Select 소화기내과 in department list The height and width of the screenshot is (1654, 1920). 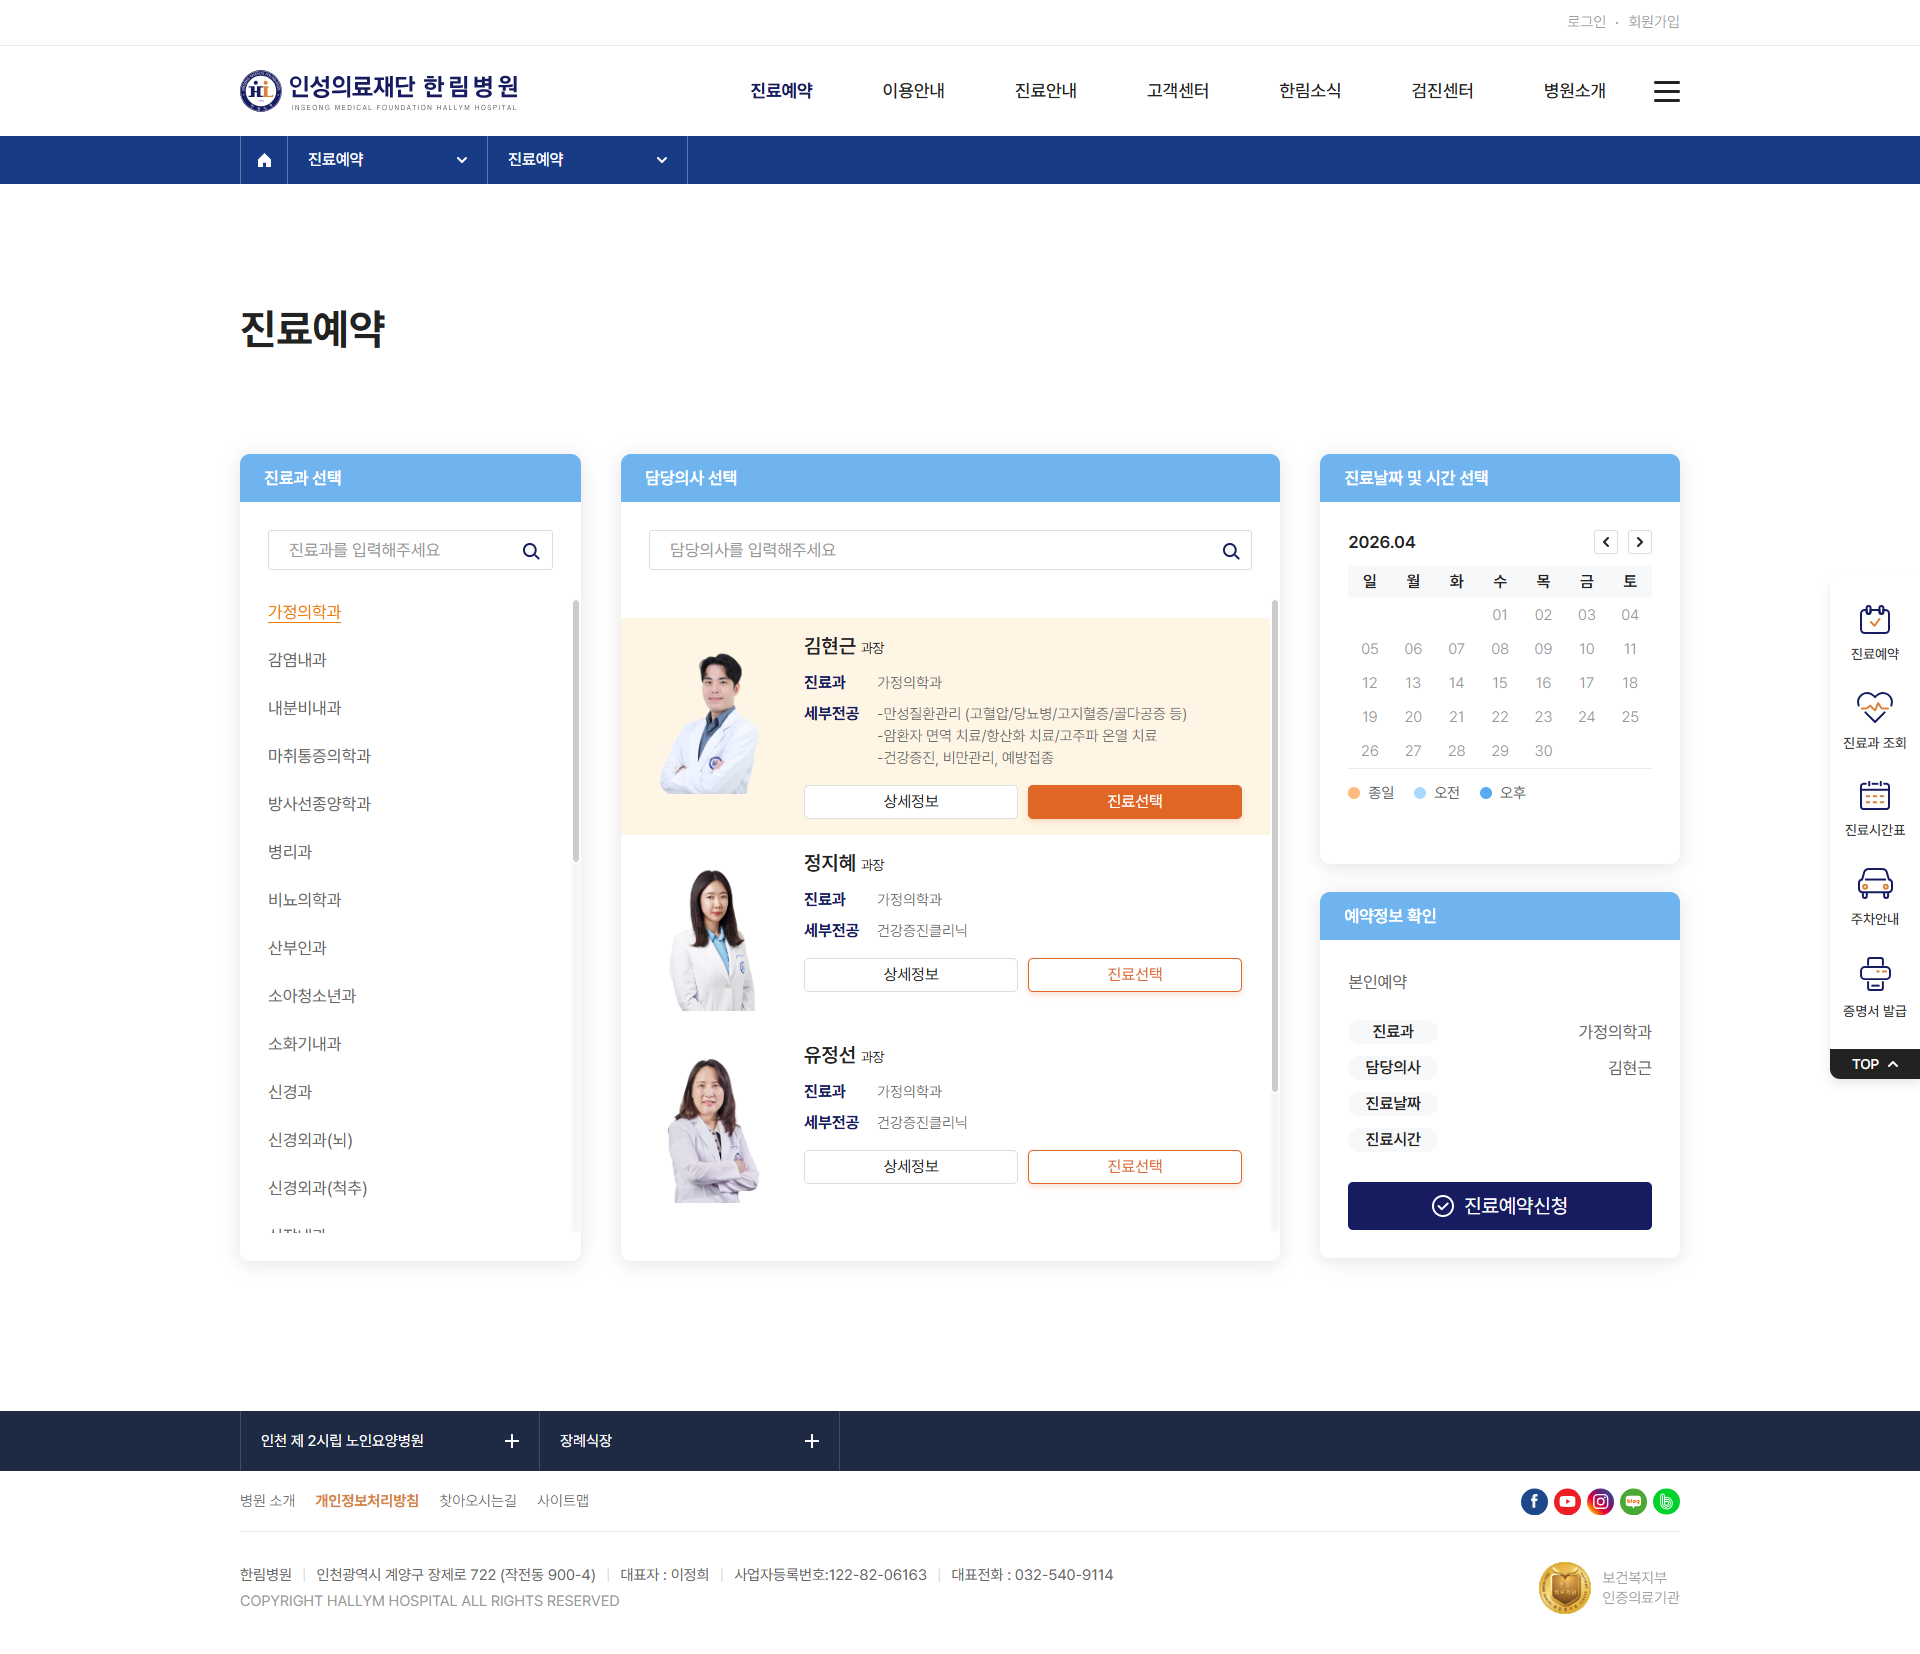click(305, 1044)
